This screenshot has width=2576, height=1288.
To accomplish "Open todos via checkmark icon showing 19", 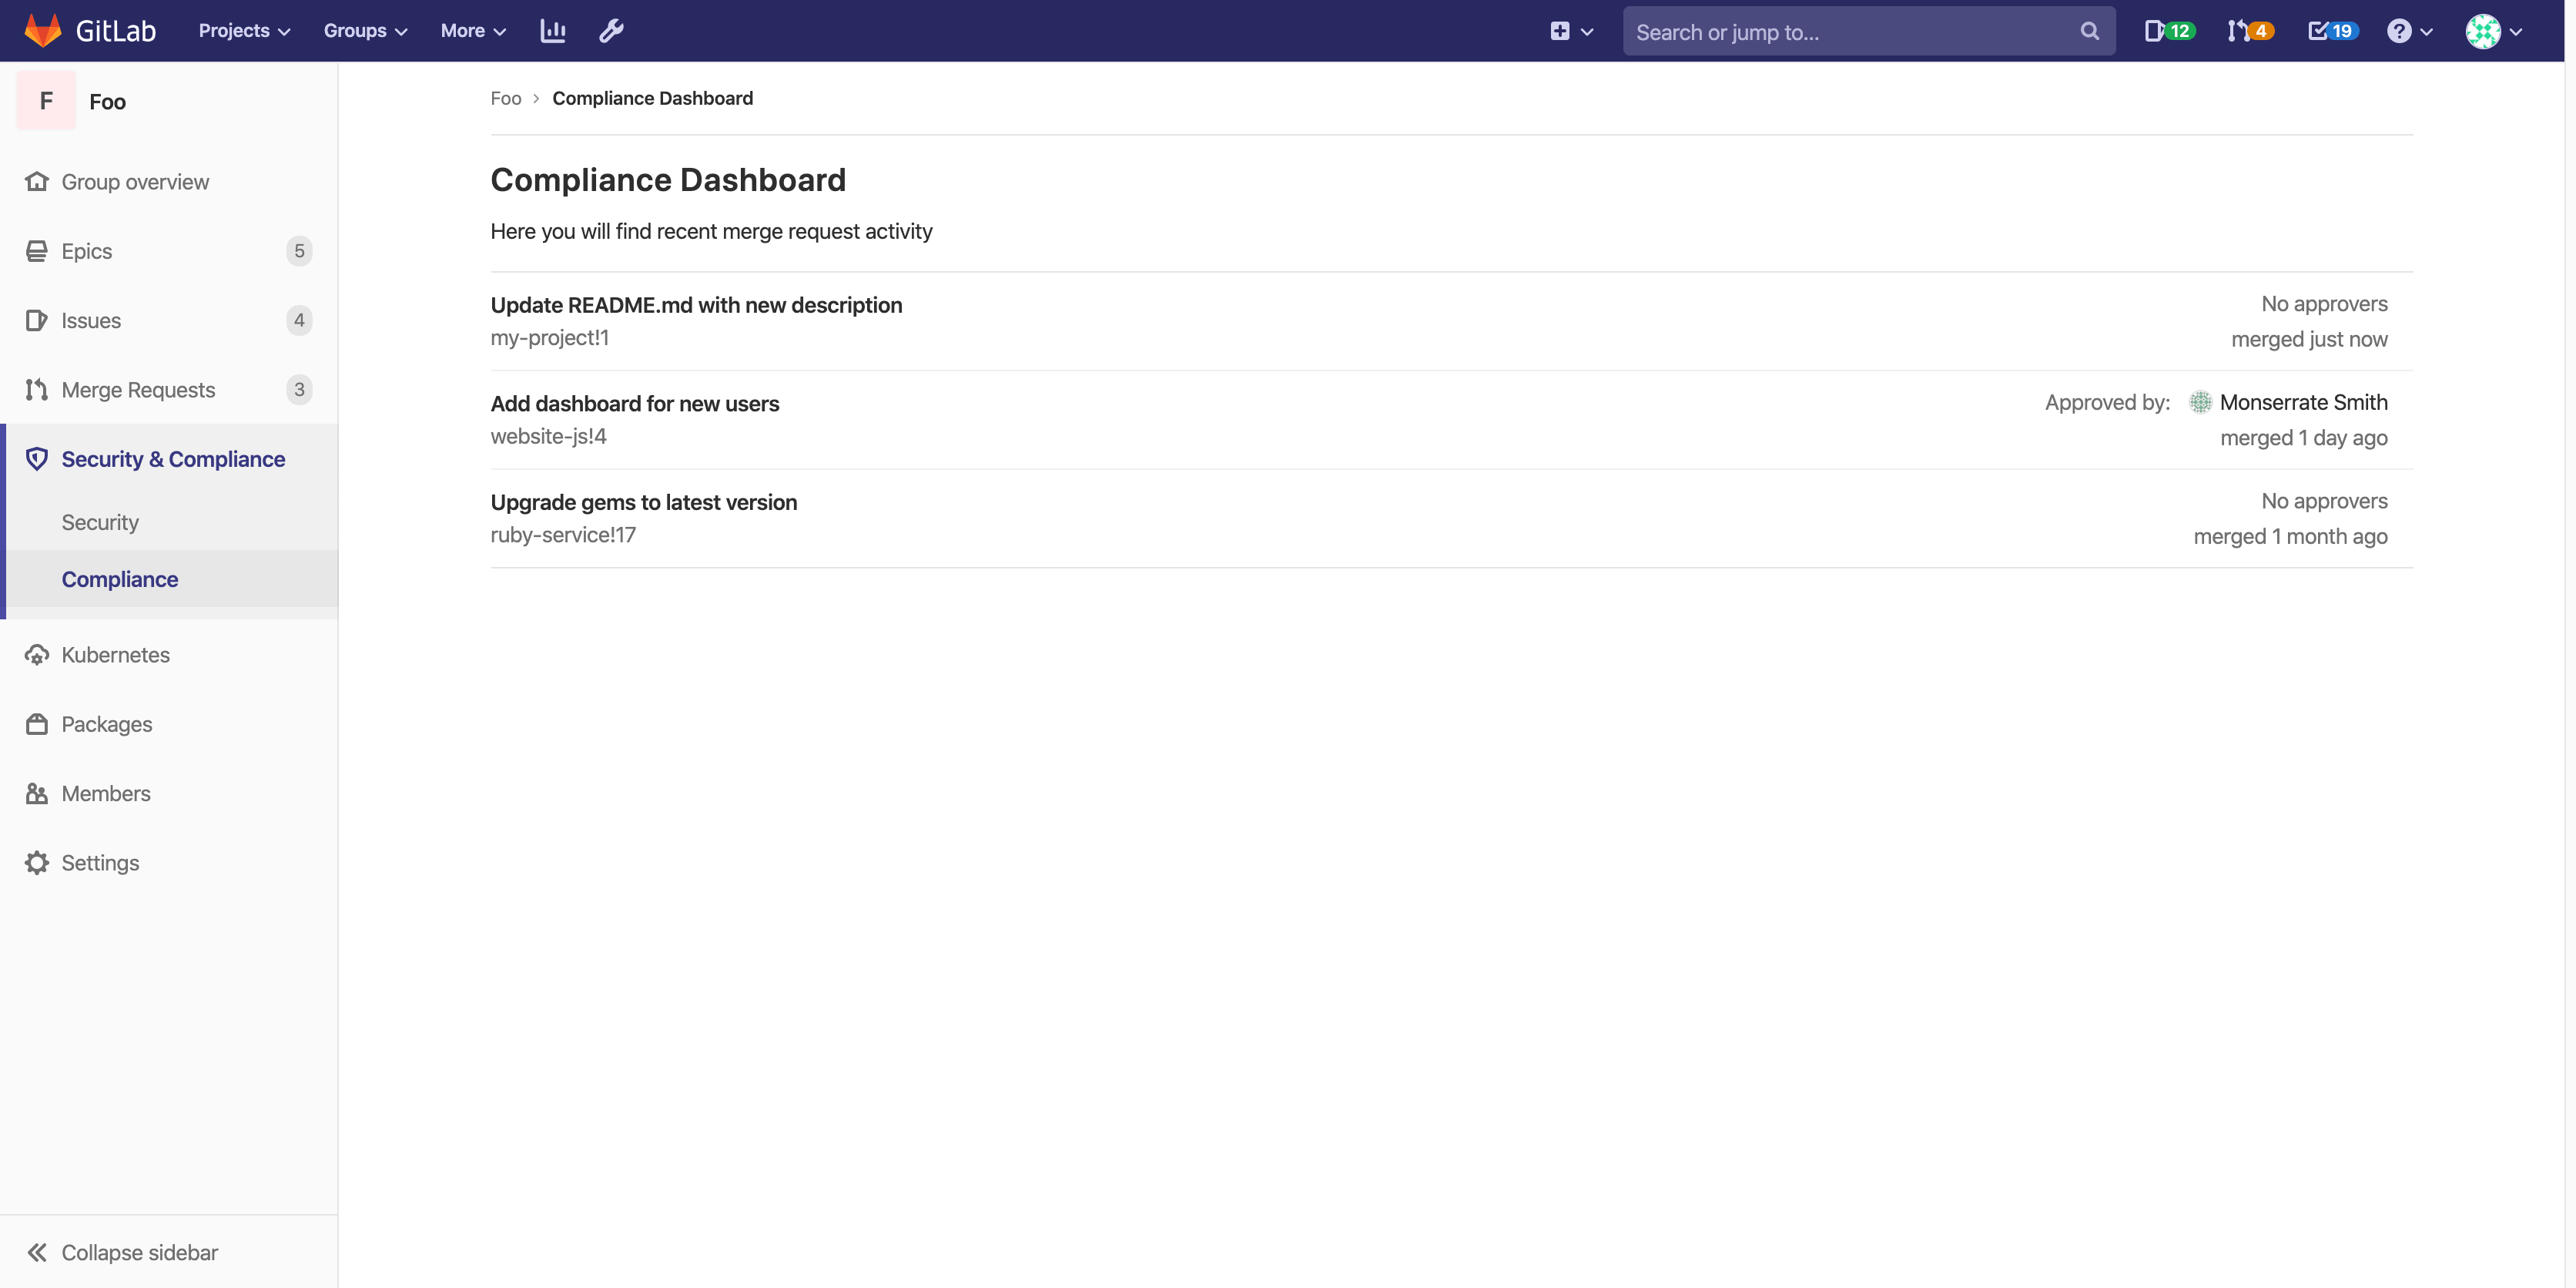I will (x=2331, y=30).
